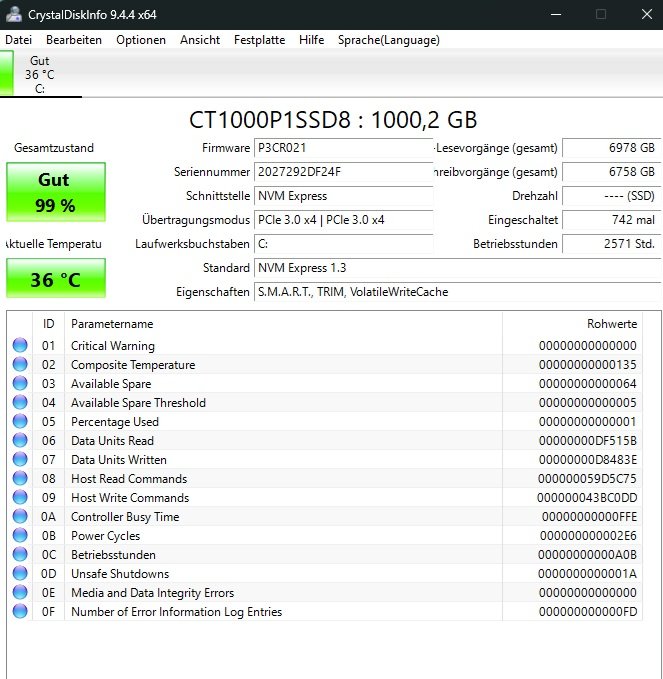Click the Firmware field P3CR021
Image resolution: width=663 pixels, height=679 pixels.
click(x=343, y=148)
